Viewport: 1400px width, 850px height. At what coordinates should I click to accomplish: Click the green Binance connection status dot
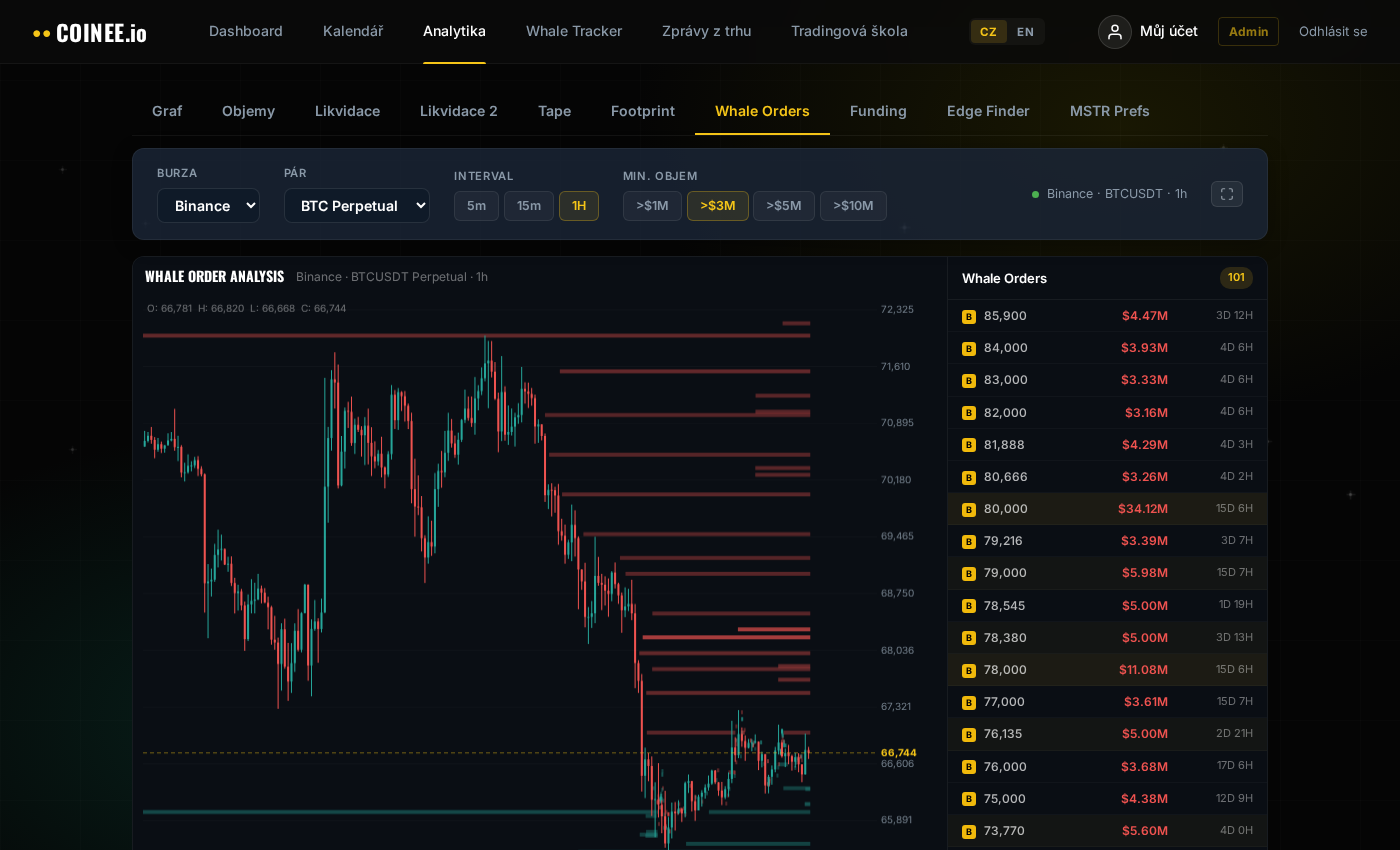click(x=1035, y=194)
